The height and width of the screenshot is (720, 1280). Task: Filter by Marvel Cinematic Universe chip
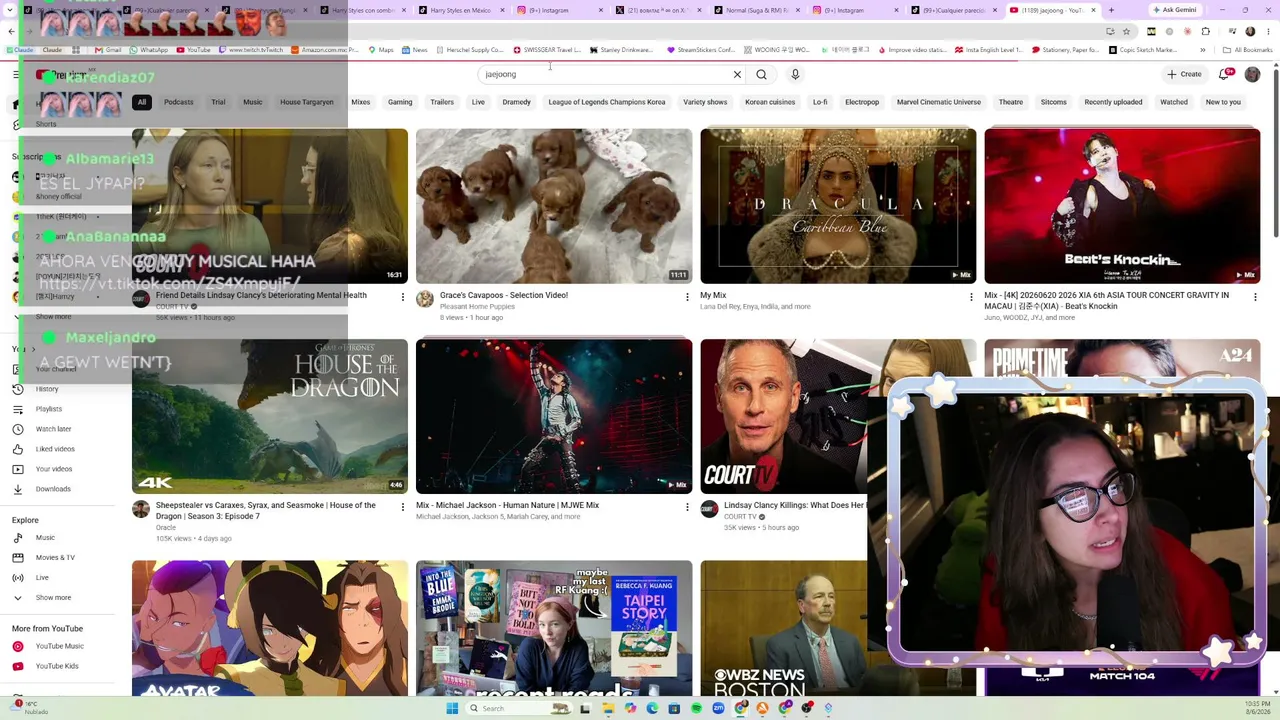coord(939,102)
